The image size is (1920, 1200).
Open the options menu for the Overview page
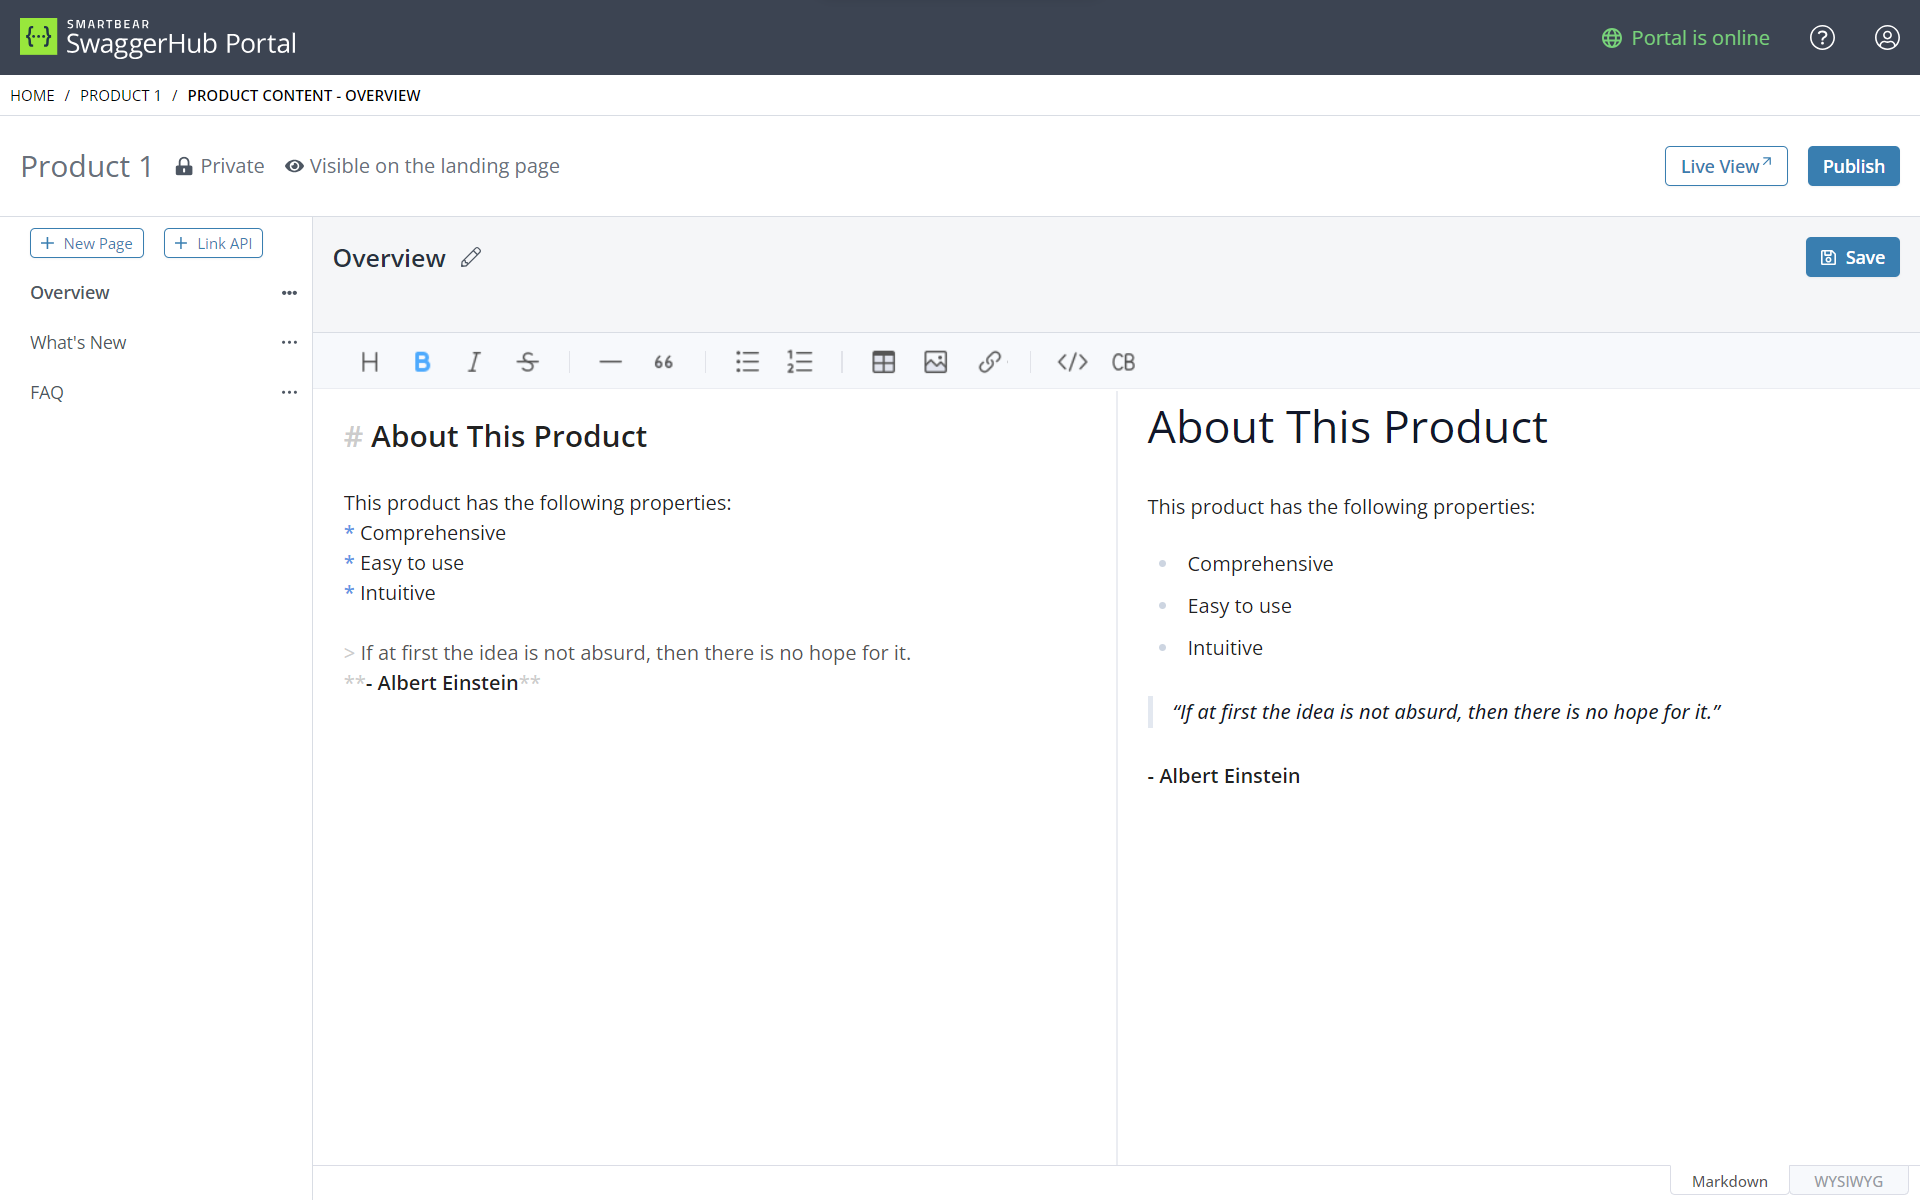coord(289,293)
